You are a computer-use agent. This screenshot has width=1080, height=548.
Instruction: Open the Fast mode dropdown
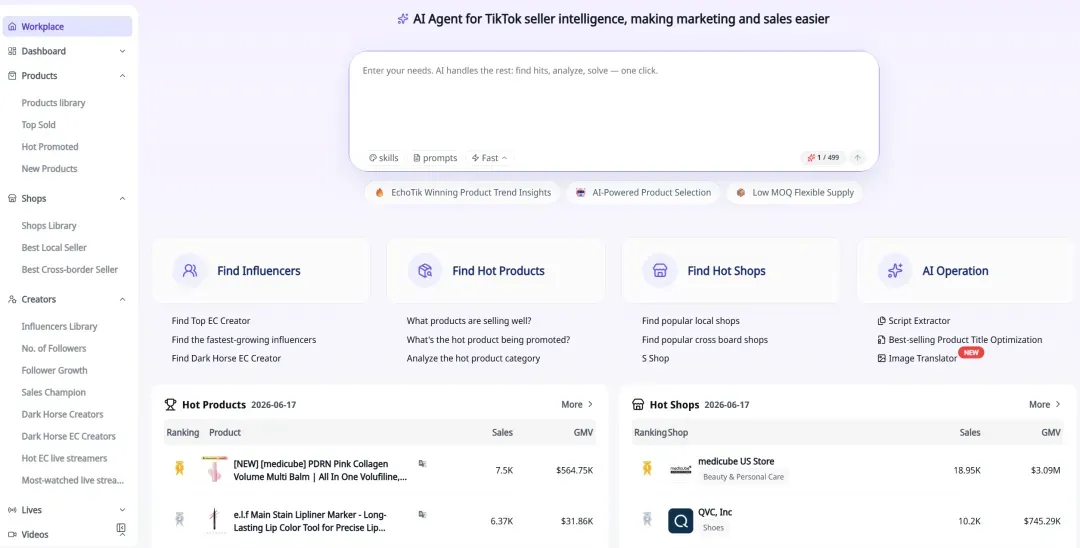(489, 158)
